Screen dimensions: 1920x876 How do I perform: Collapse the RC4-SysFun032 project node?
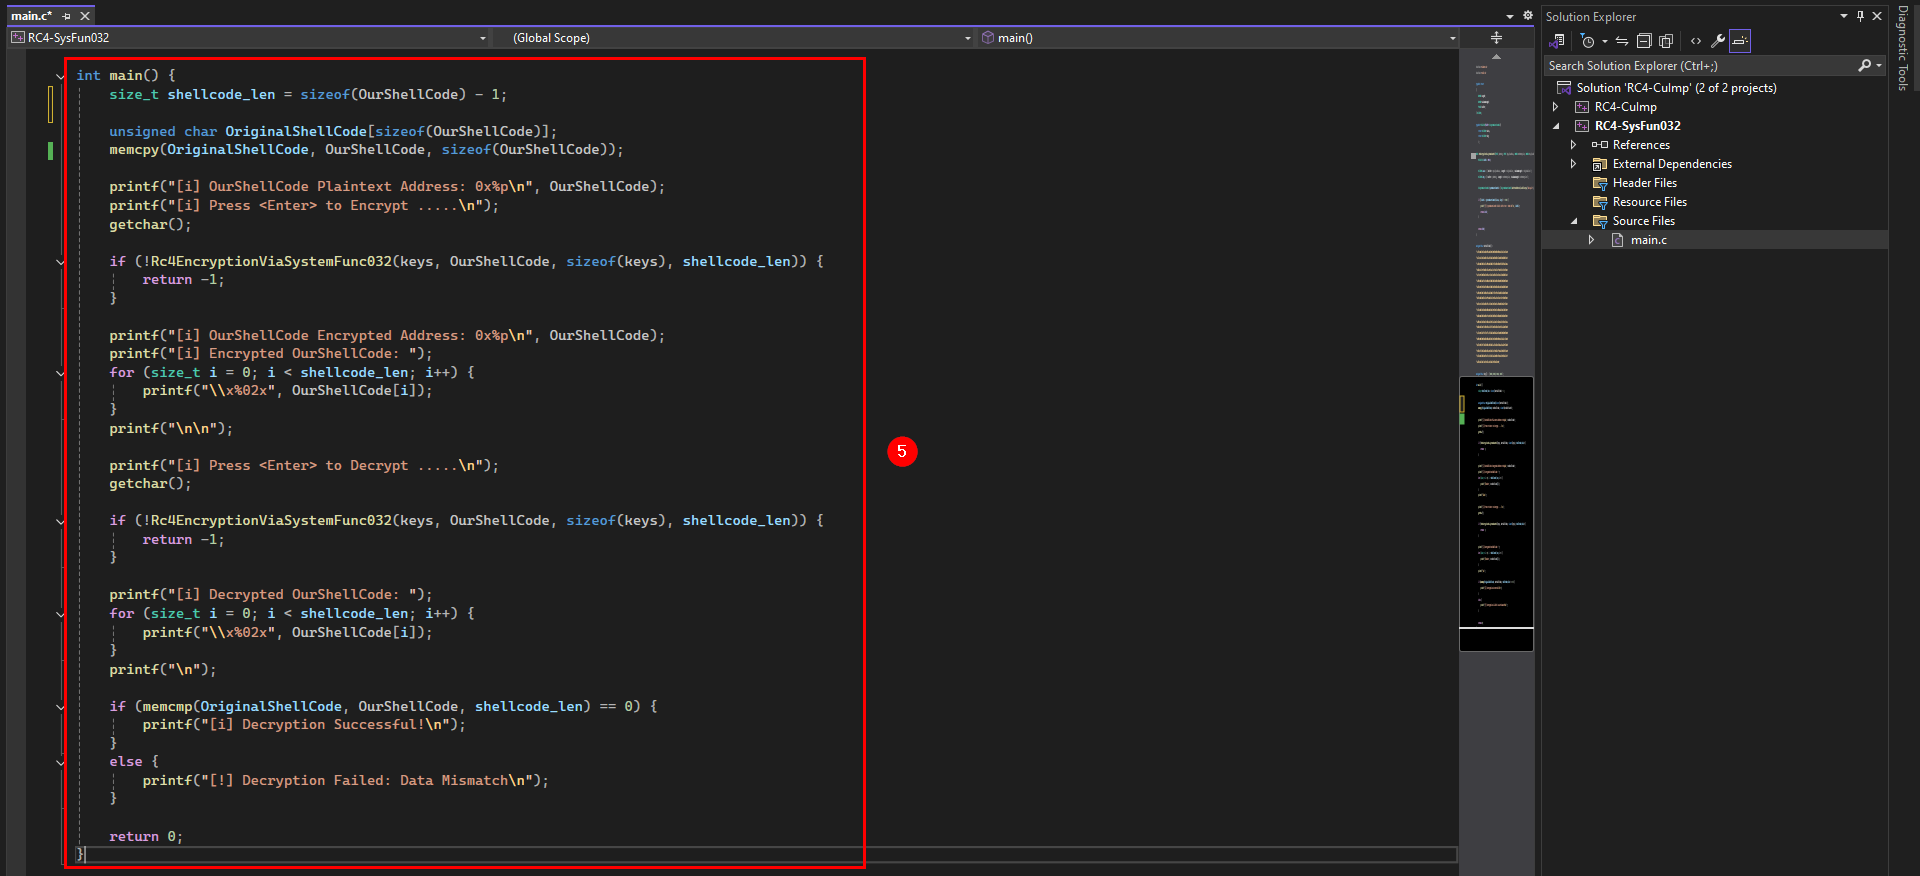coord(1556,126)
